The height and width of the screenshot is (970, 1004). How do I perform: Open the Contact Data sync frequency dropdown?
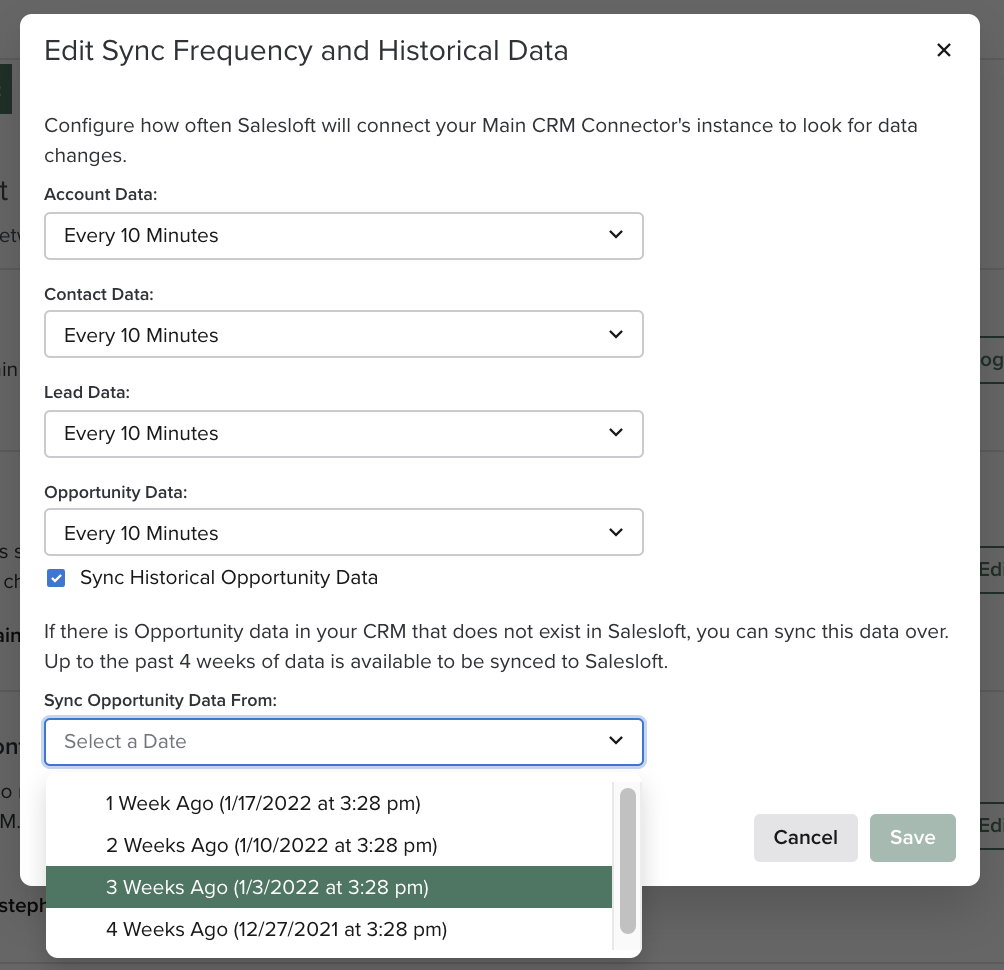[x=344, y=334]
